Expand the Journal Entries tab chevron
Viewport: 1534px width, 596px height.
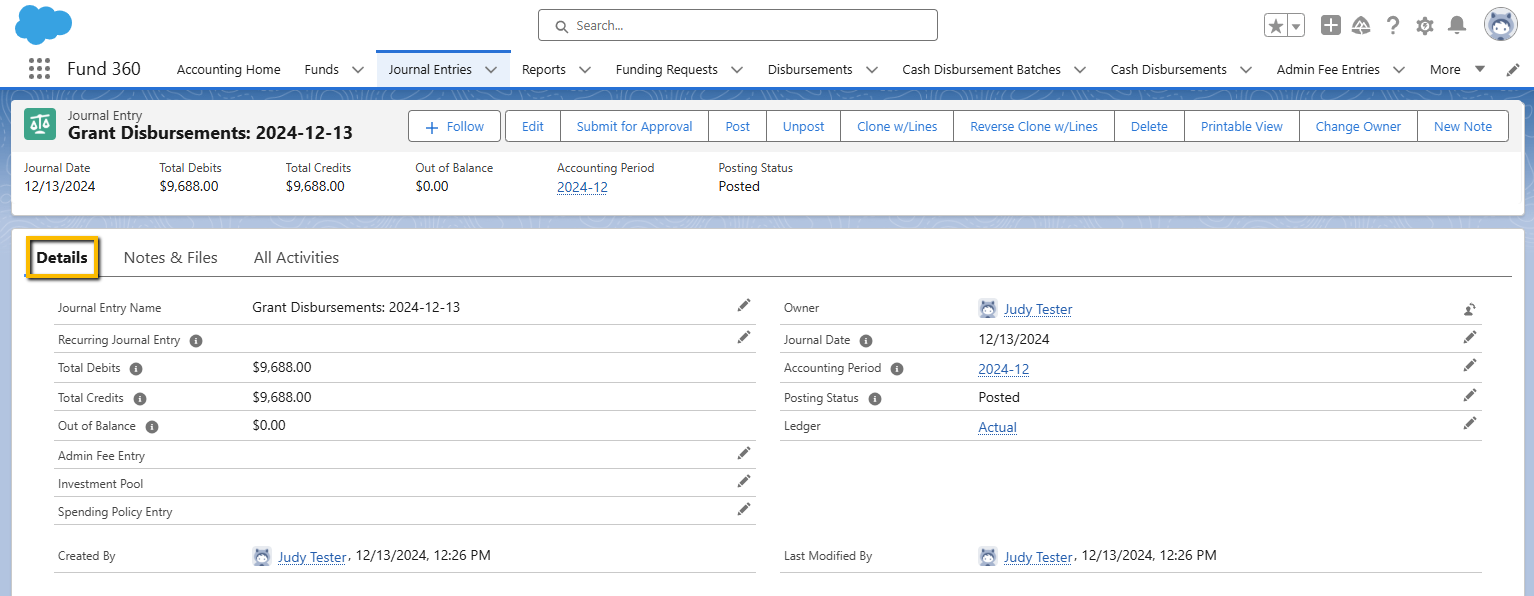coord(491,70)
